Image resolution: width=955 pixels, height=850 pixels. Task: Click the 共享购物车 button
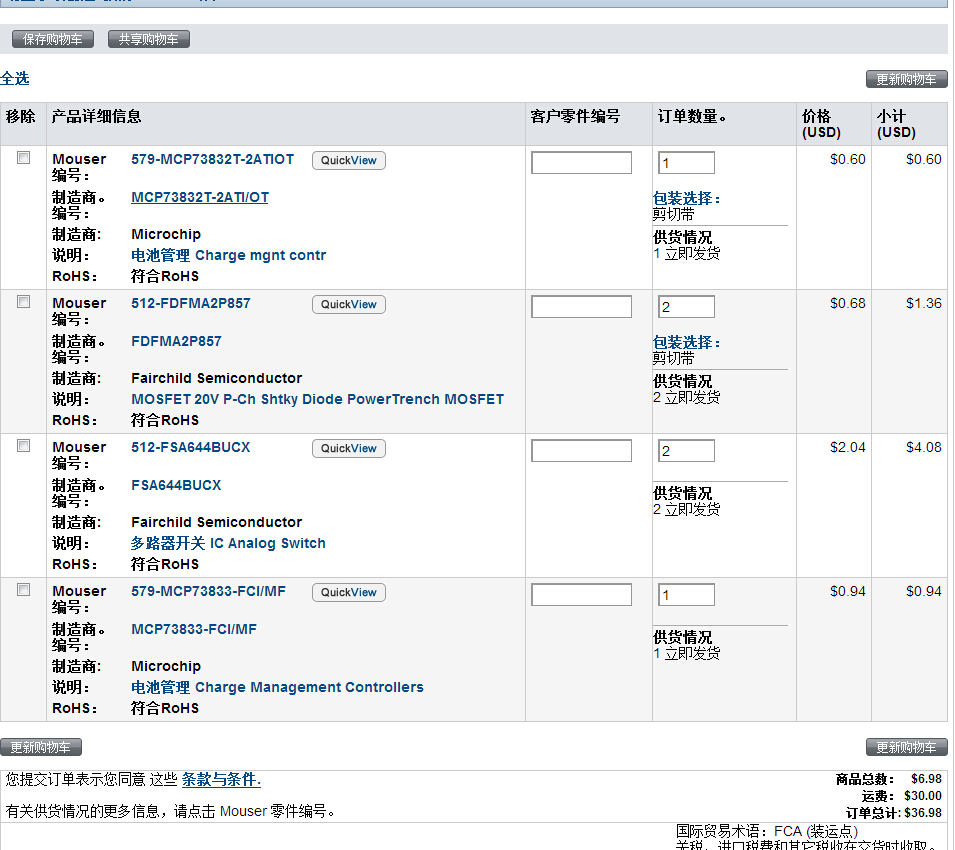149,40
